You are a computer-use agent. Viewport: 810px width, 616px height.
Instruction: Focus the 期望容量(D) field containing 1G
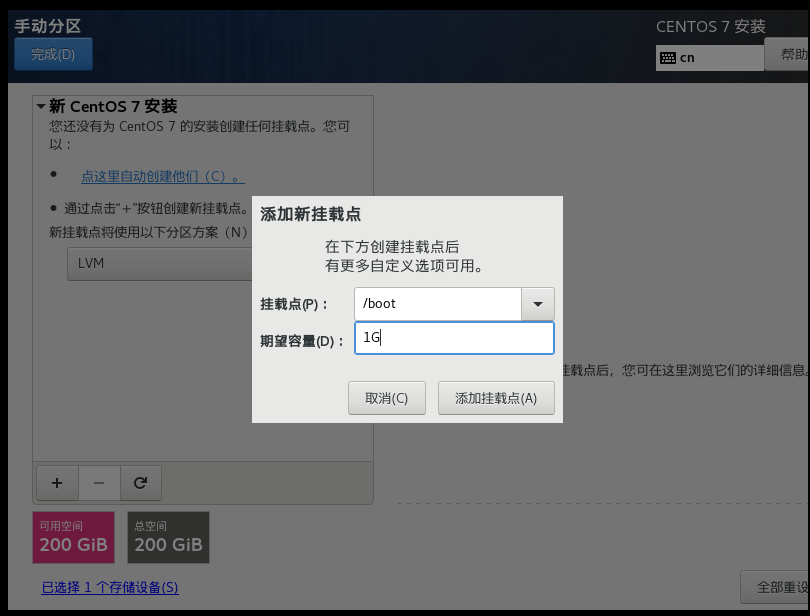[x=454, y=338]
